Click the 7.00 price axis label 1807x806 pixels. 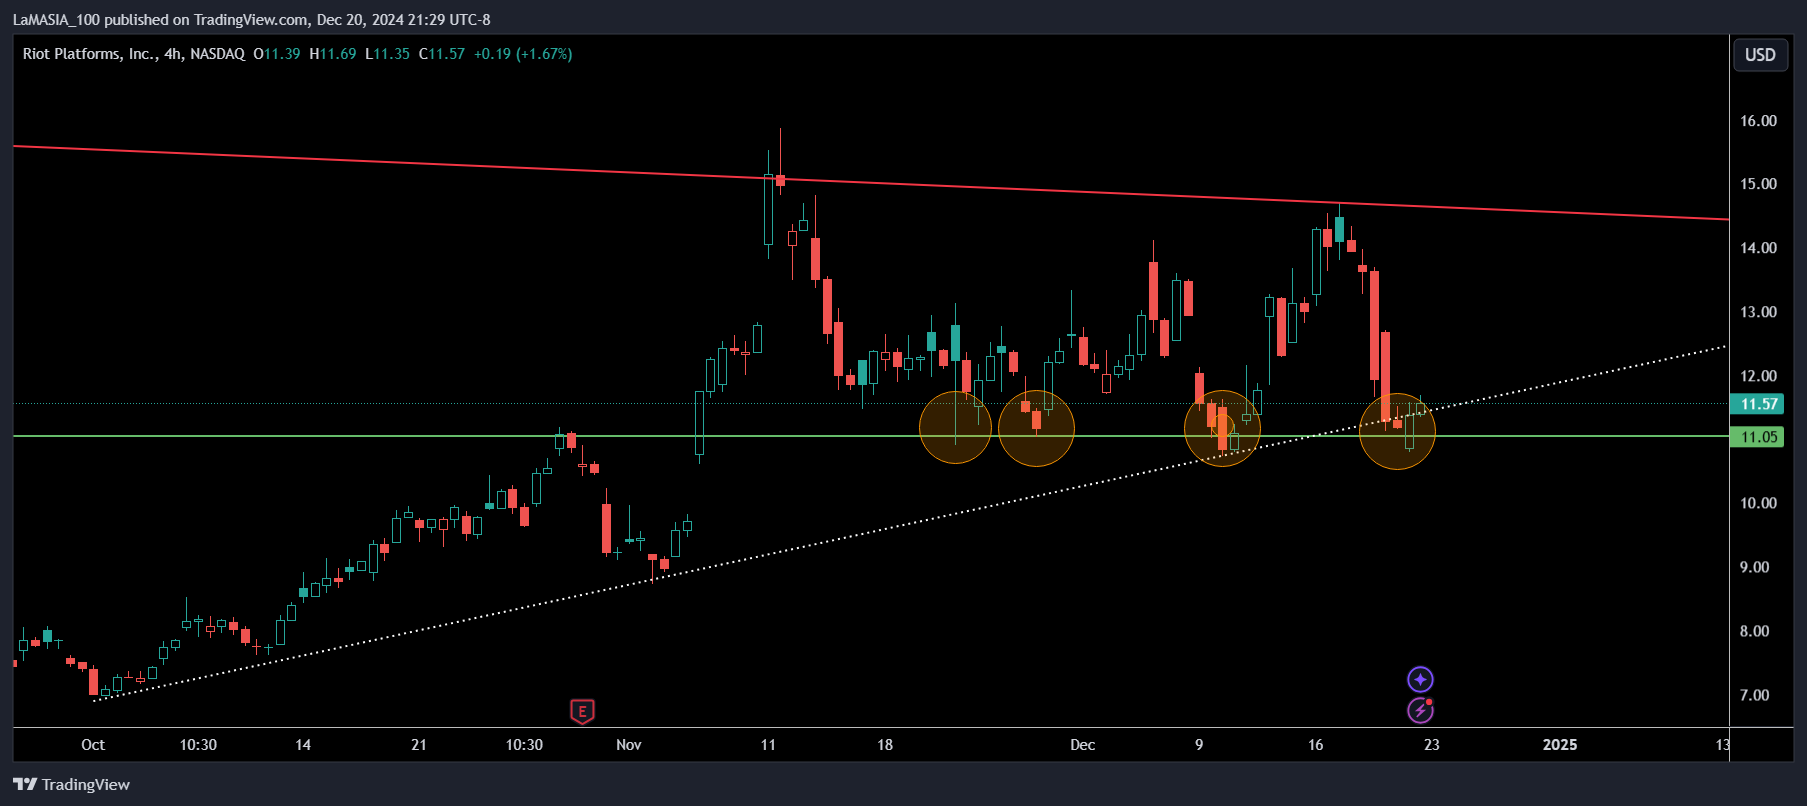(1754, 695)
